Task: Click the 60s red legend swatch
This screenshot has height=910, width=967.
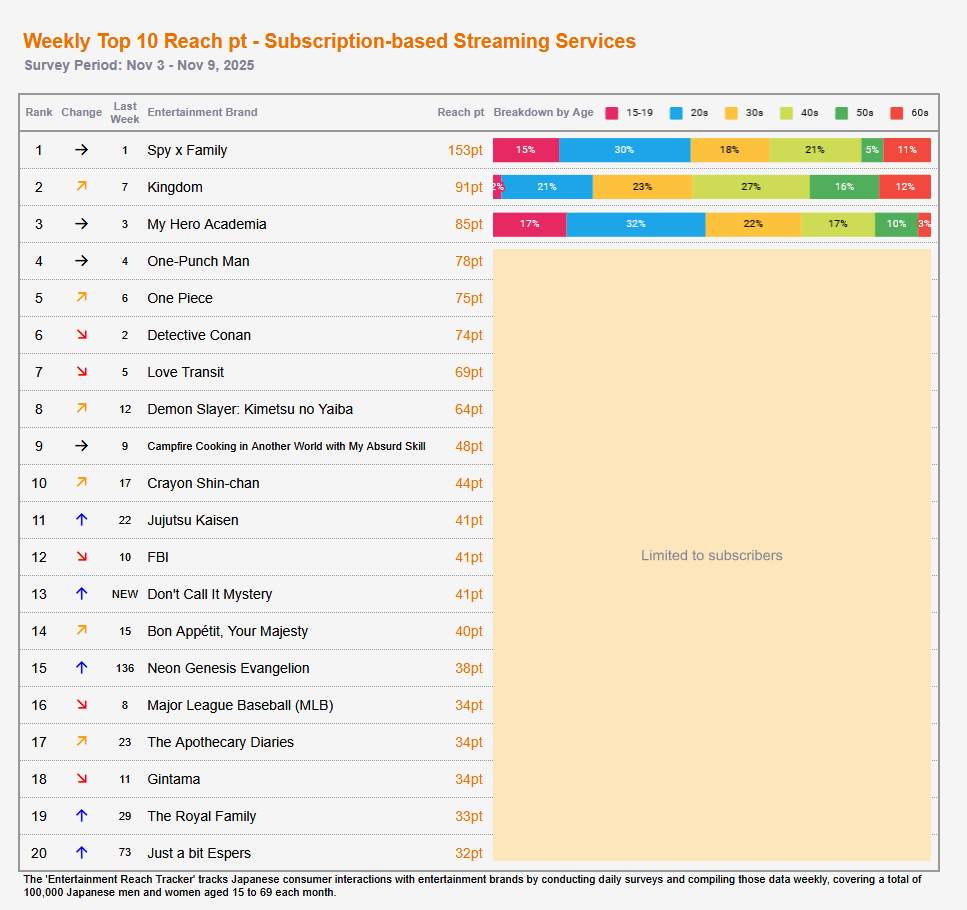Action: pyautogui.click(x=897, y=113)
